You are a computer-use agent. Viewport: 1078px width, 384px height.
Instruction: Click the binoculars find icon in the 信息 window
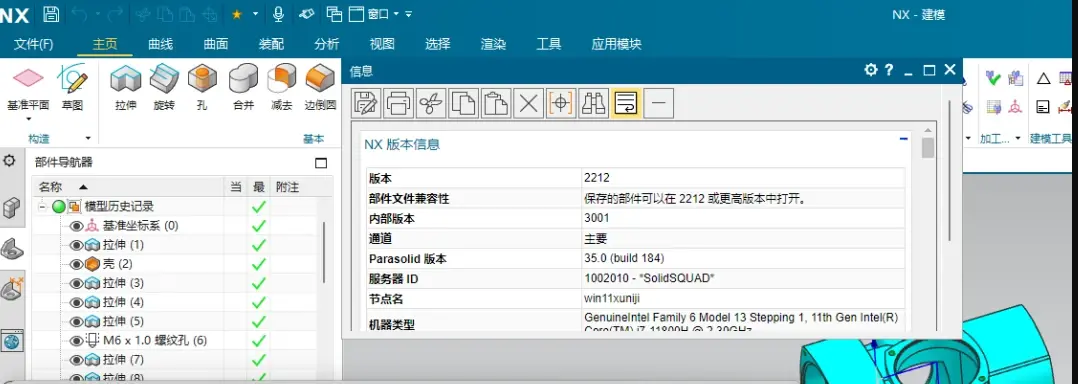593,104
